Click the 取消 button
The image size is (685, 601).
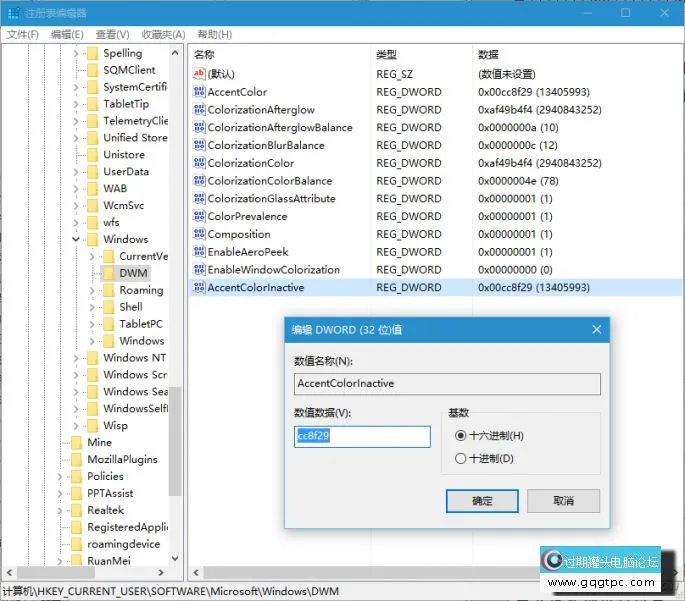tap(563, 501)
